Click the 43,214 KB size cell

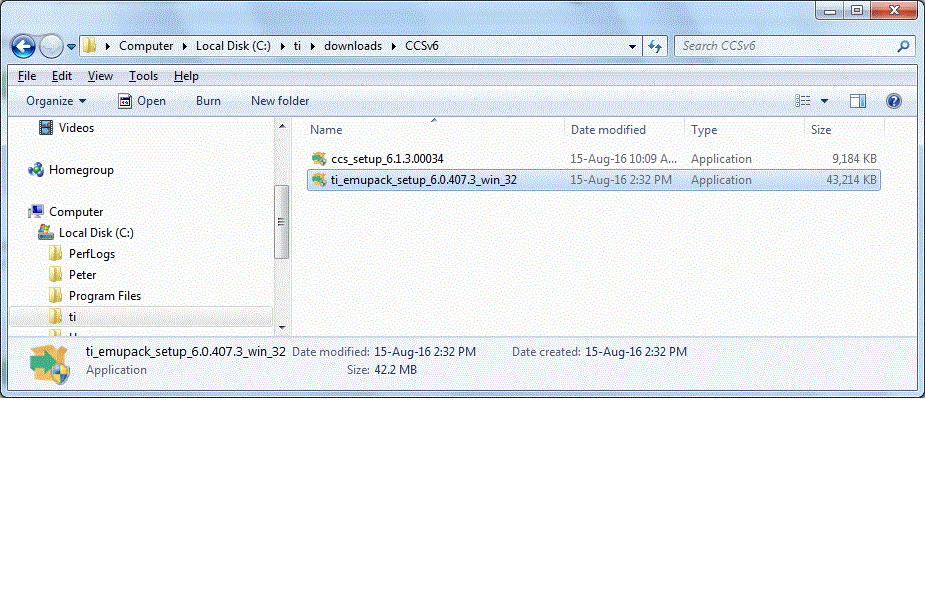click(851, 180)
